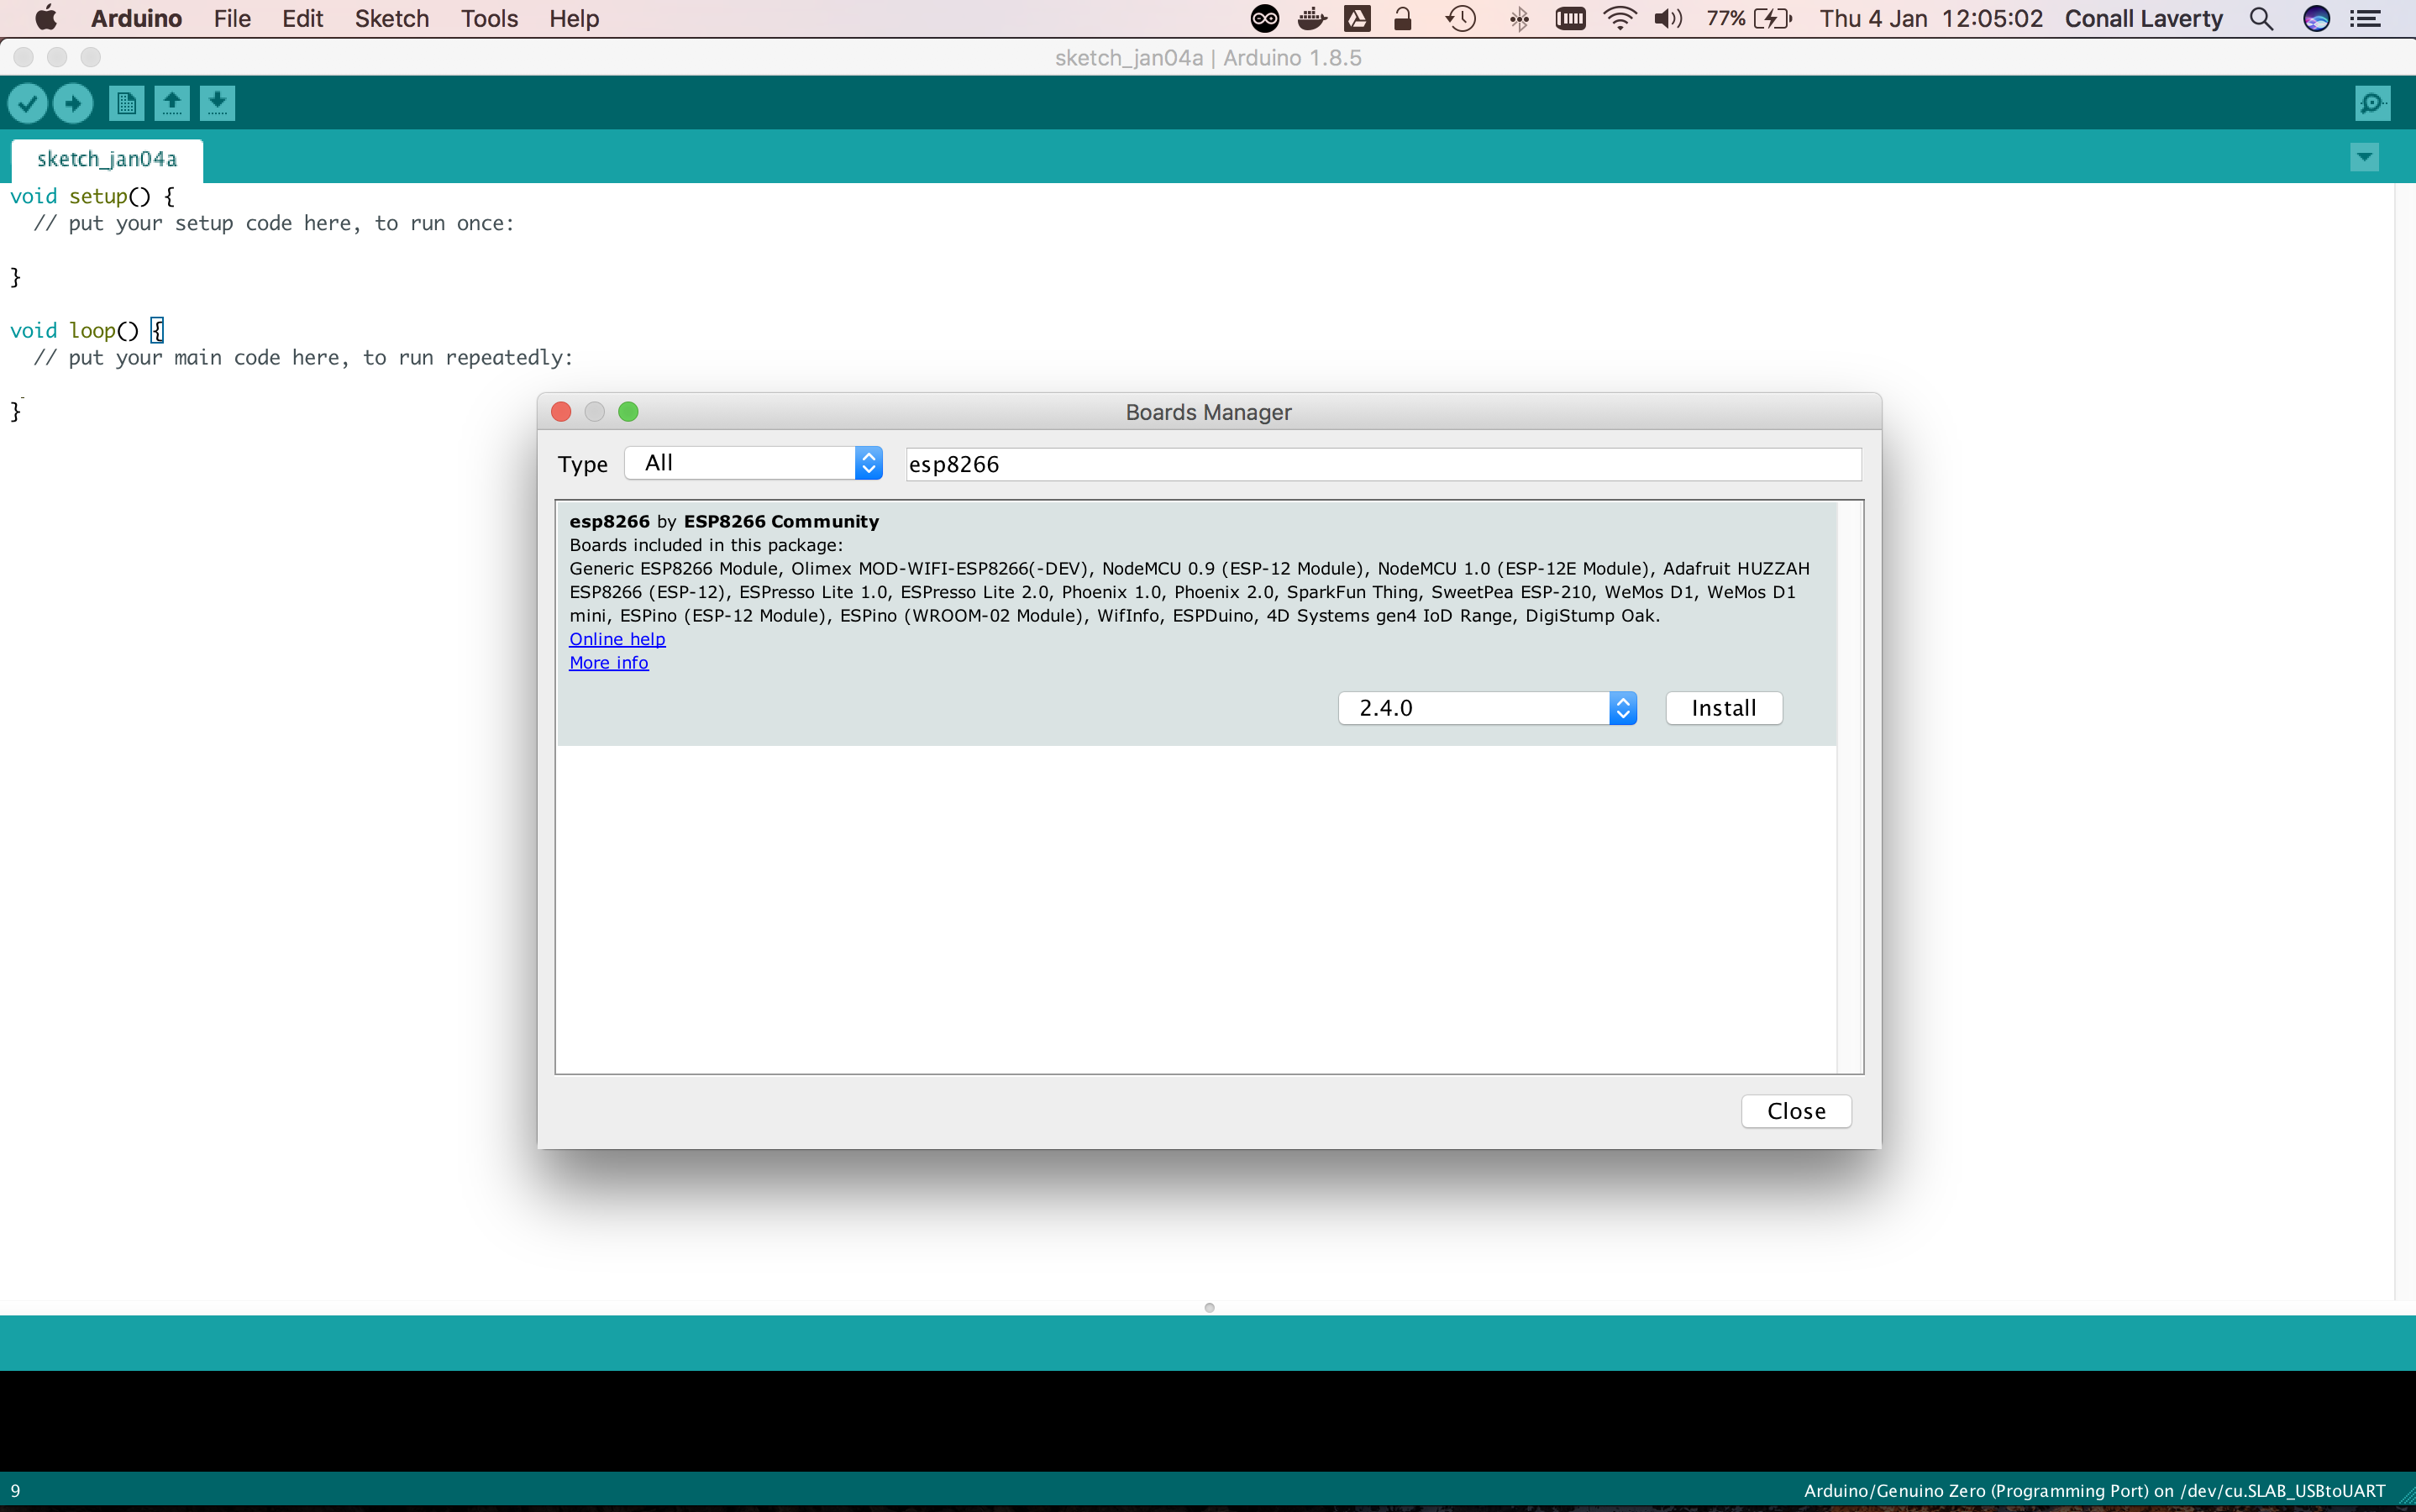Click the Save sketch down-arrow icon
2416x1512 pixels.
click(x=217, y=103)
